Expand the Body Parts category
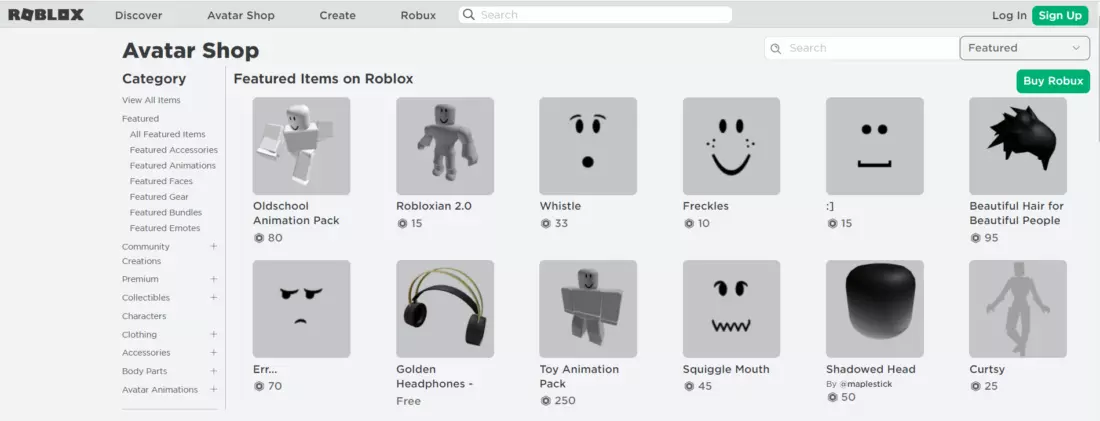 pyautogui.click(x=214, y=370)
